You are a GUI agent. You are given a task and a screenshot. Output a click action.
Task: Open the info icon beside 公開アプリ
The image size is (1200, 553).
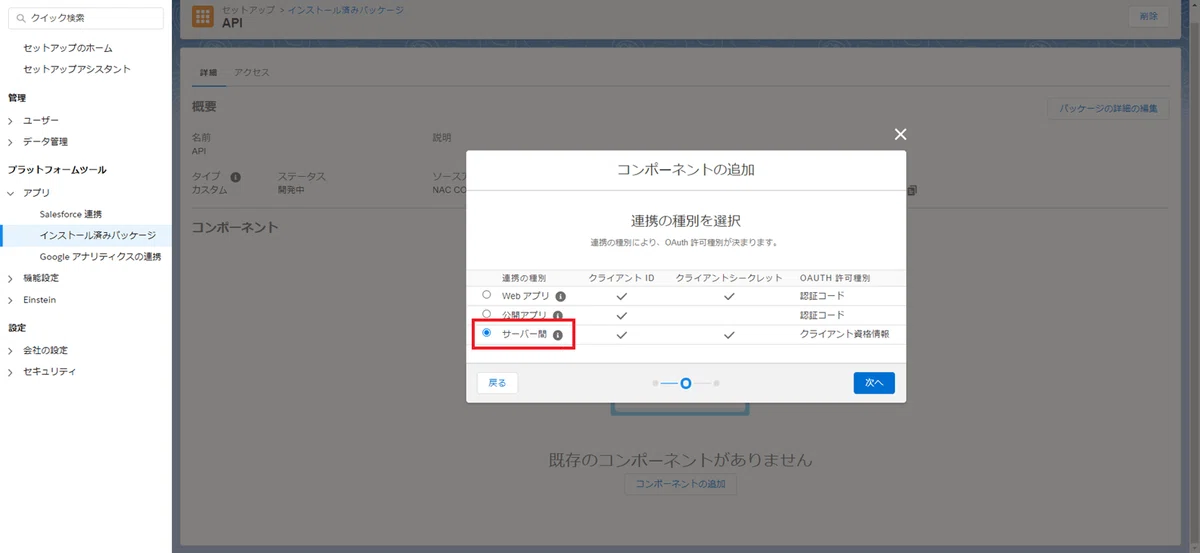[x=557, y=315]
